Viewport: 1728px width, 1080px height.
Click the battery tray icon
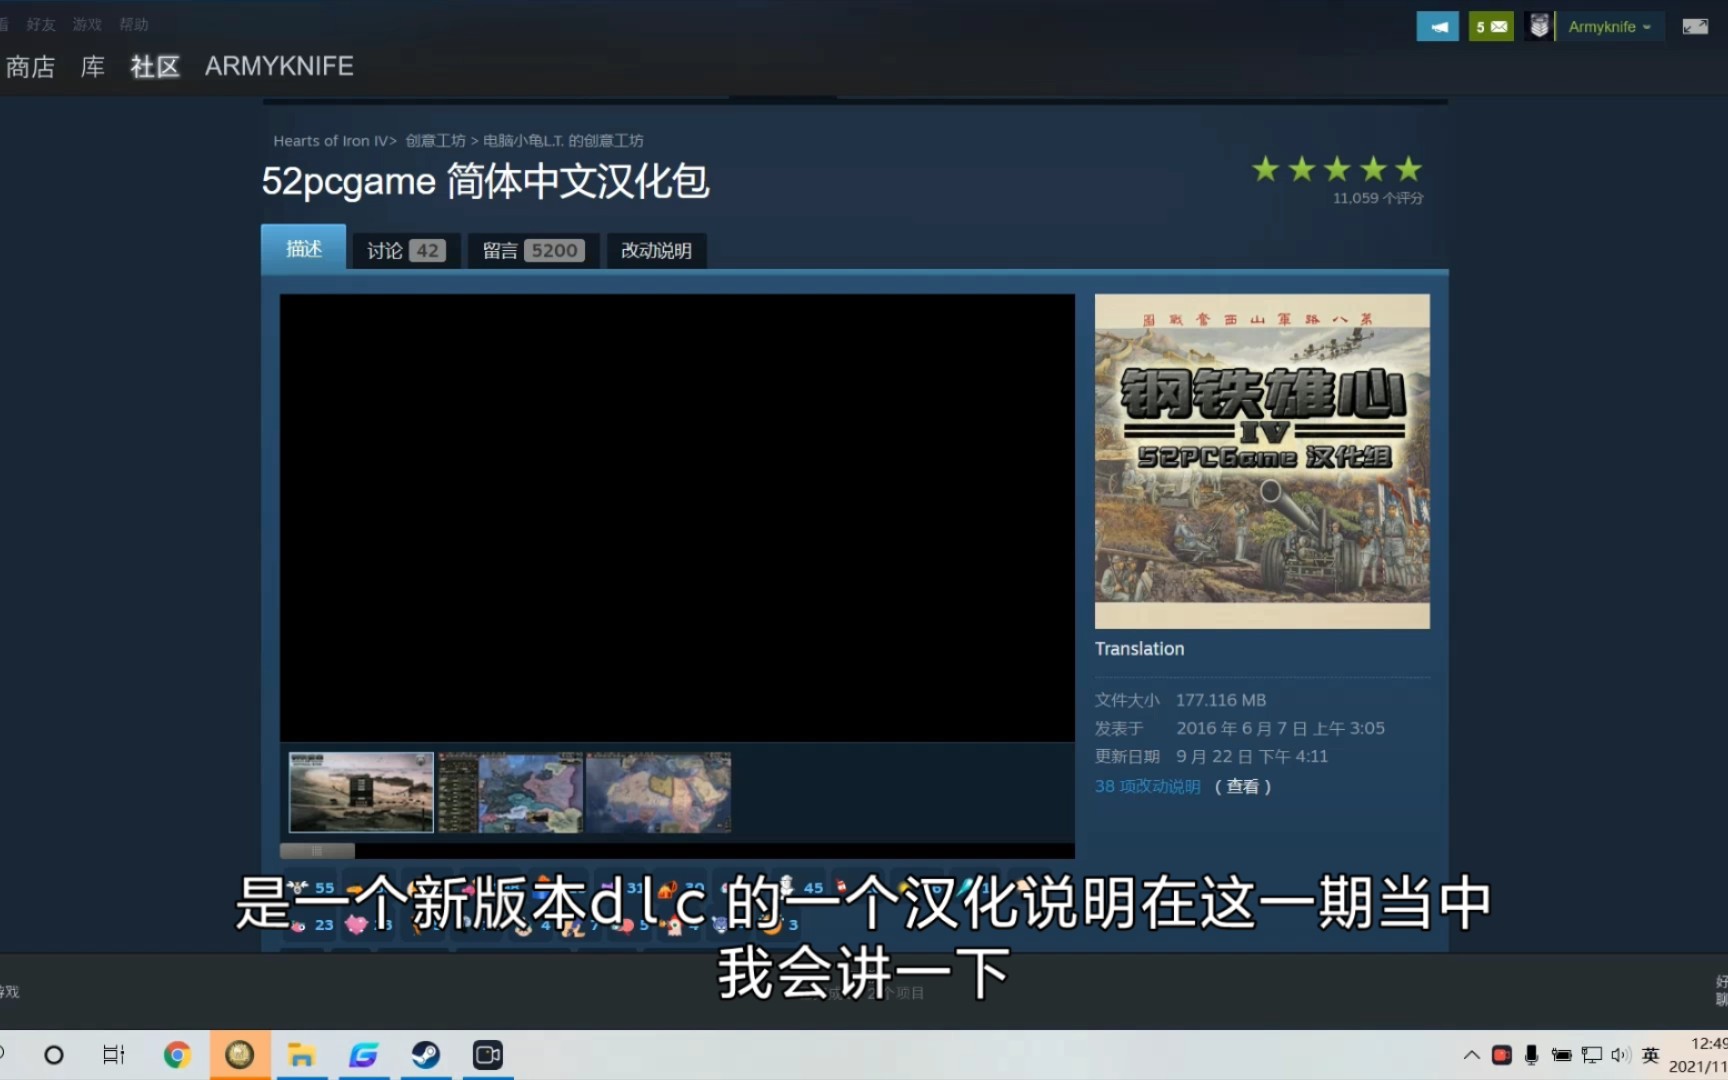1561,1055
